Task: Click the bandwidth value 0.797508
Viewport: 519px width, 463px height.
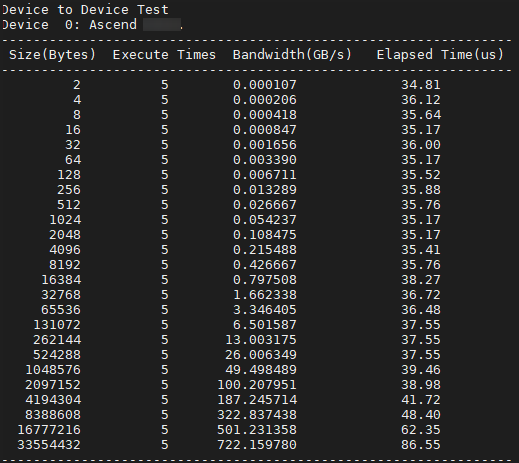Action: pos(265,280)
